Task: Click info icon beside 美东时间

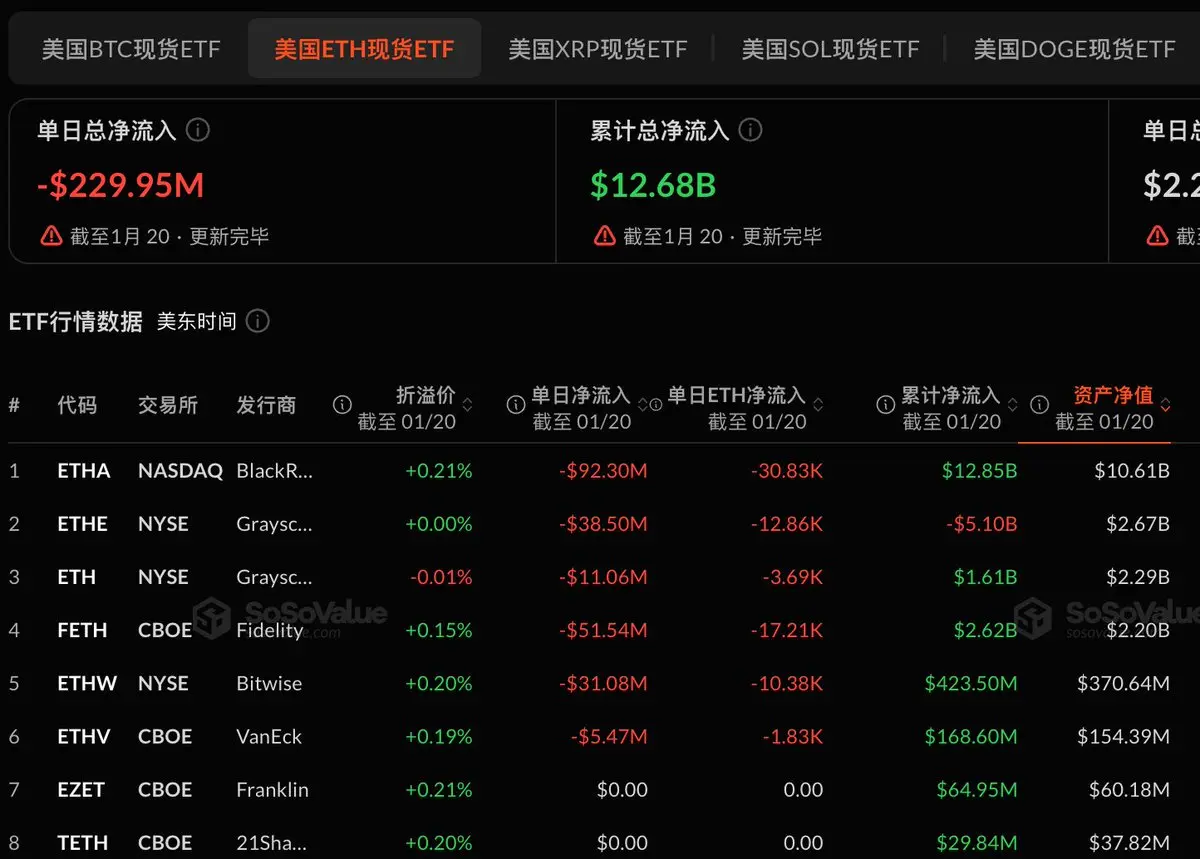Action: pos(258,321)
